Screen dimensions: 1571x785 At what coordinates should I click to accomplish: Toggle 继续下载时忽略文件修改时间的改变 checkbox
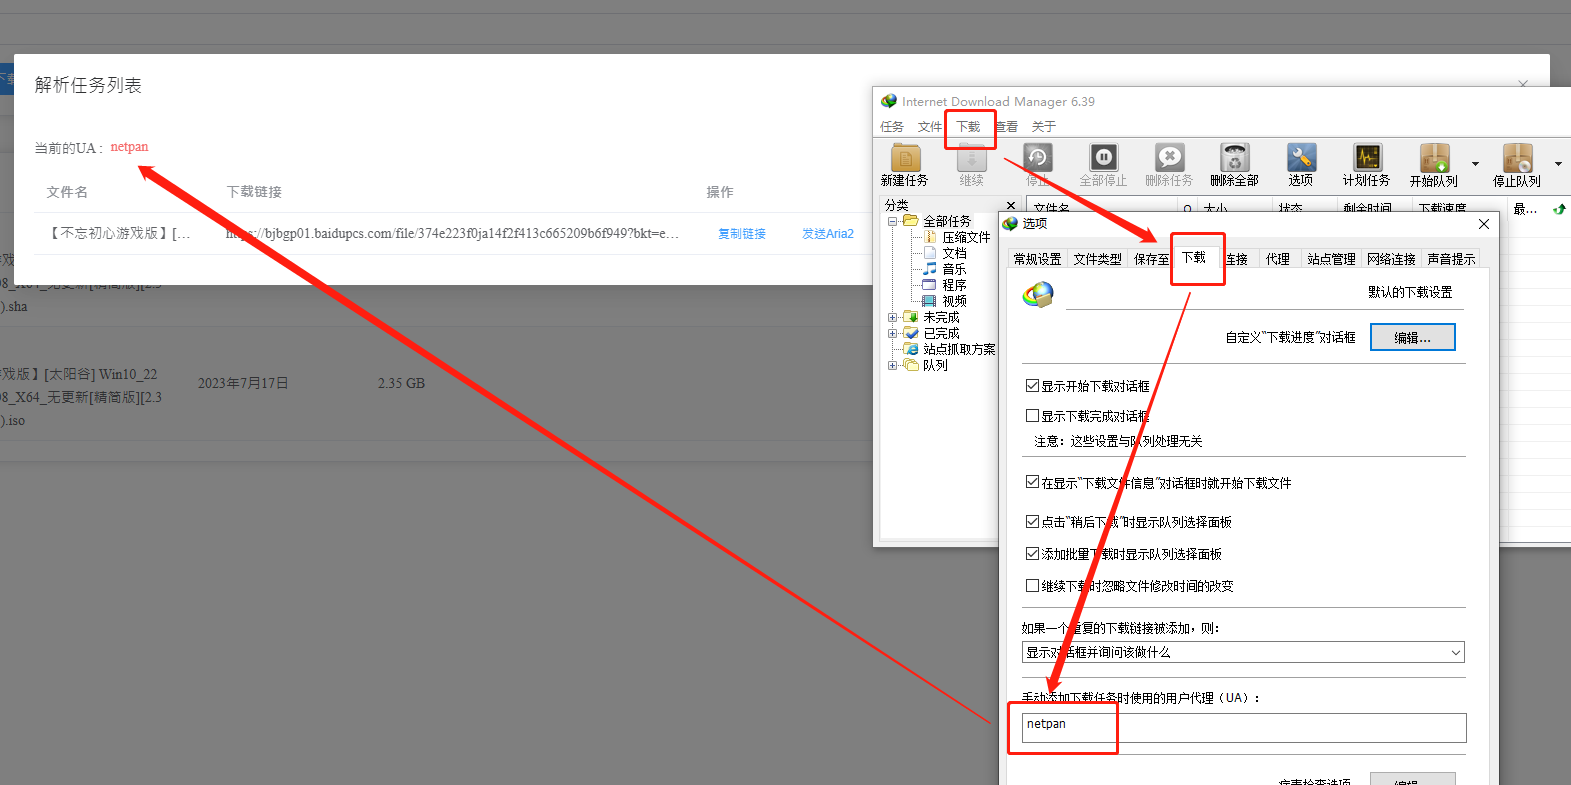(x=1033, y=586)
